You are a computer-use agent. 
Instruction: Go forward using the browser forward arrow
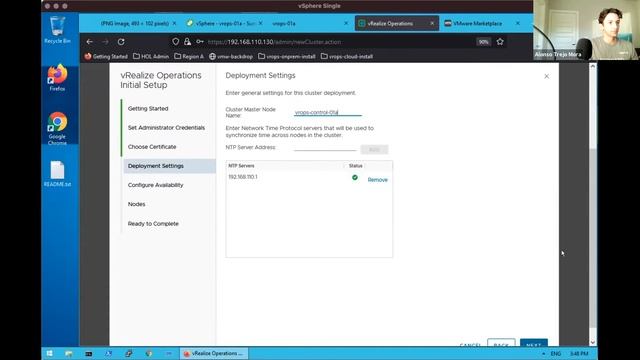tap(105, 42)
